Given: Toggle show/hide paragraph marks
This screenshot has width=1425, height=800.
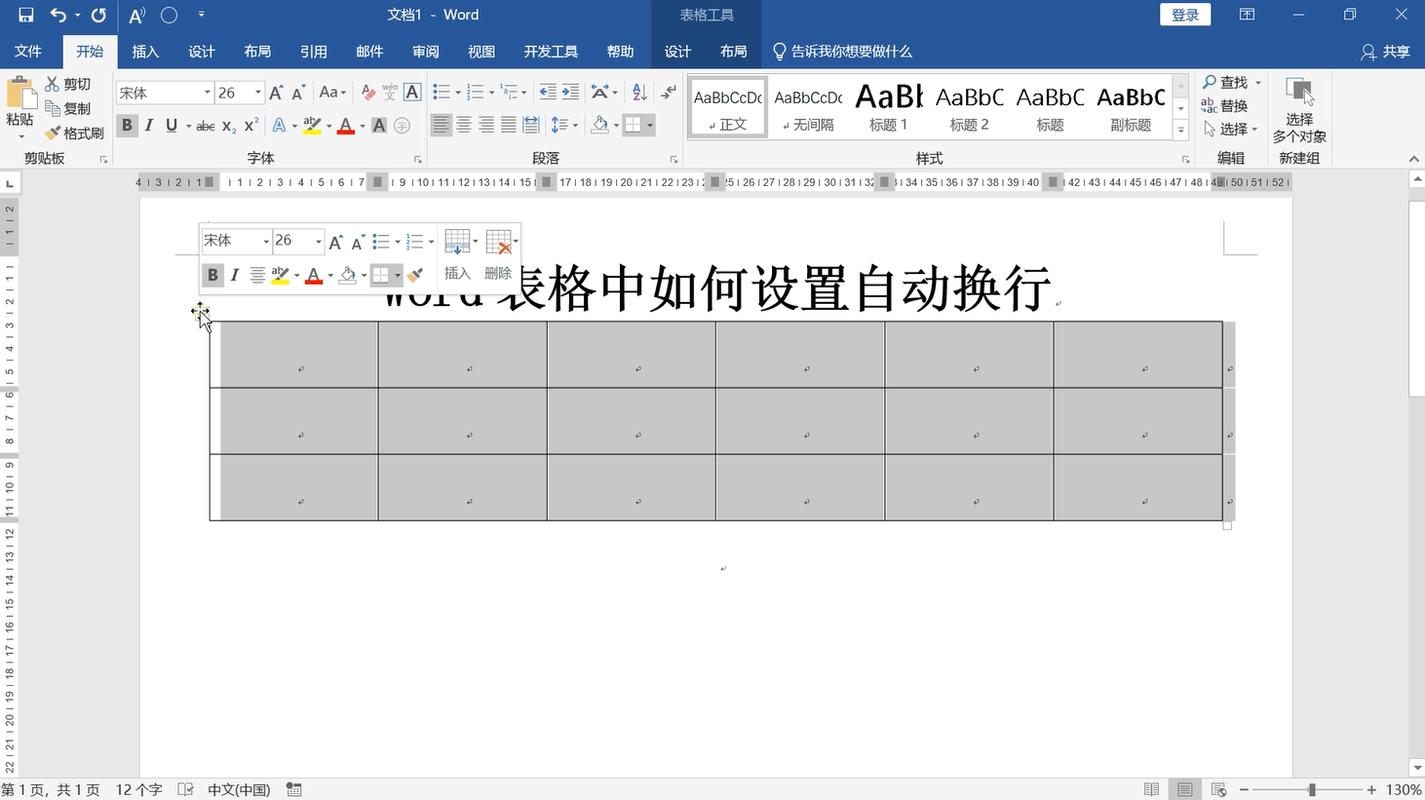Looking at the screenshot, I should 669,92.
